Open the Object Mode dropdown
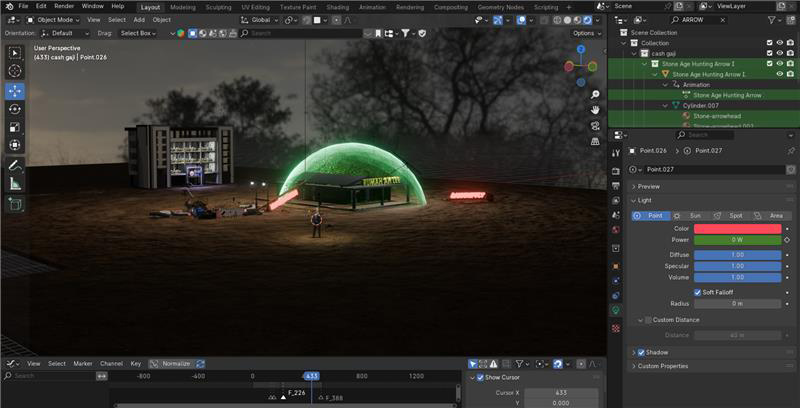 pos(53,20)
